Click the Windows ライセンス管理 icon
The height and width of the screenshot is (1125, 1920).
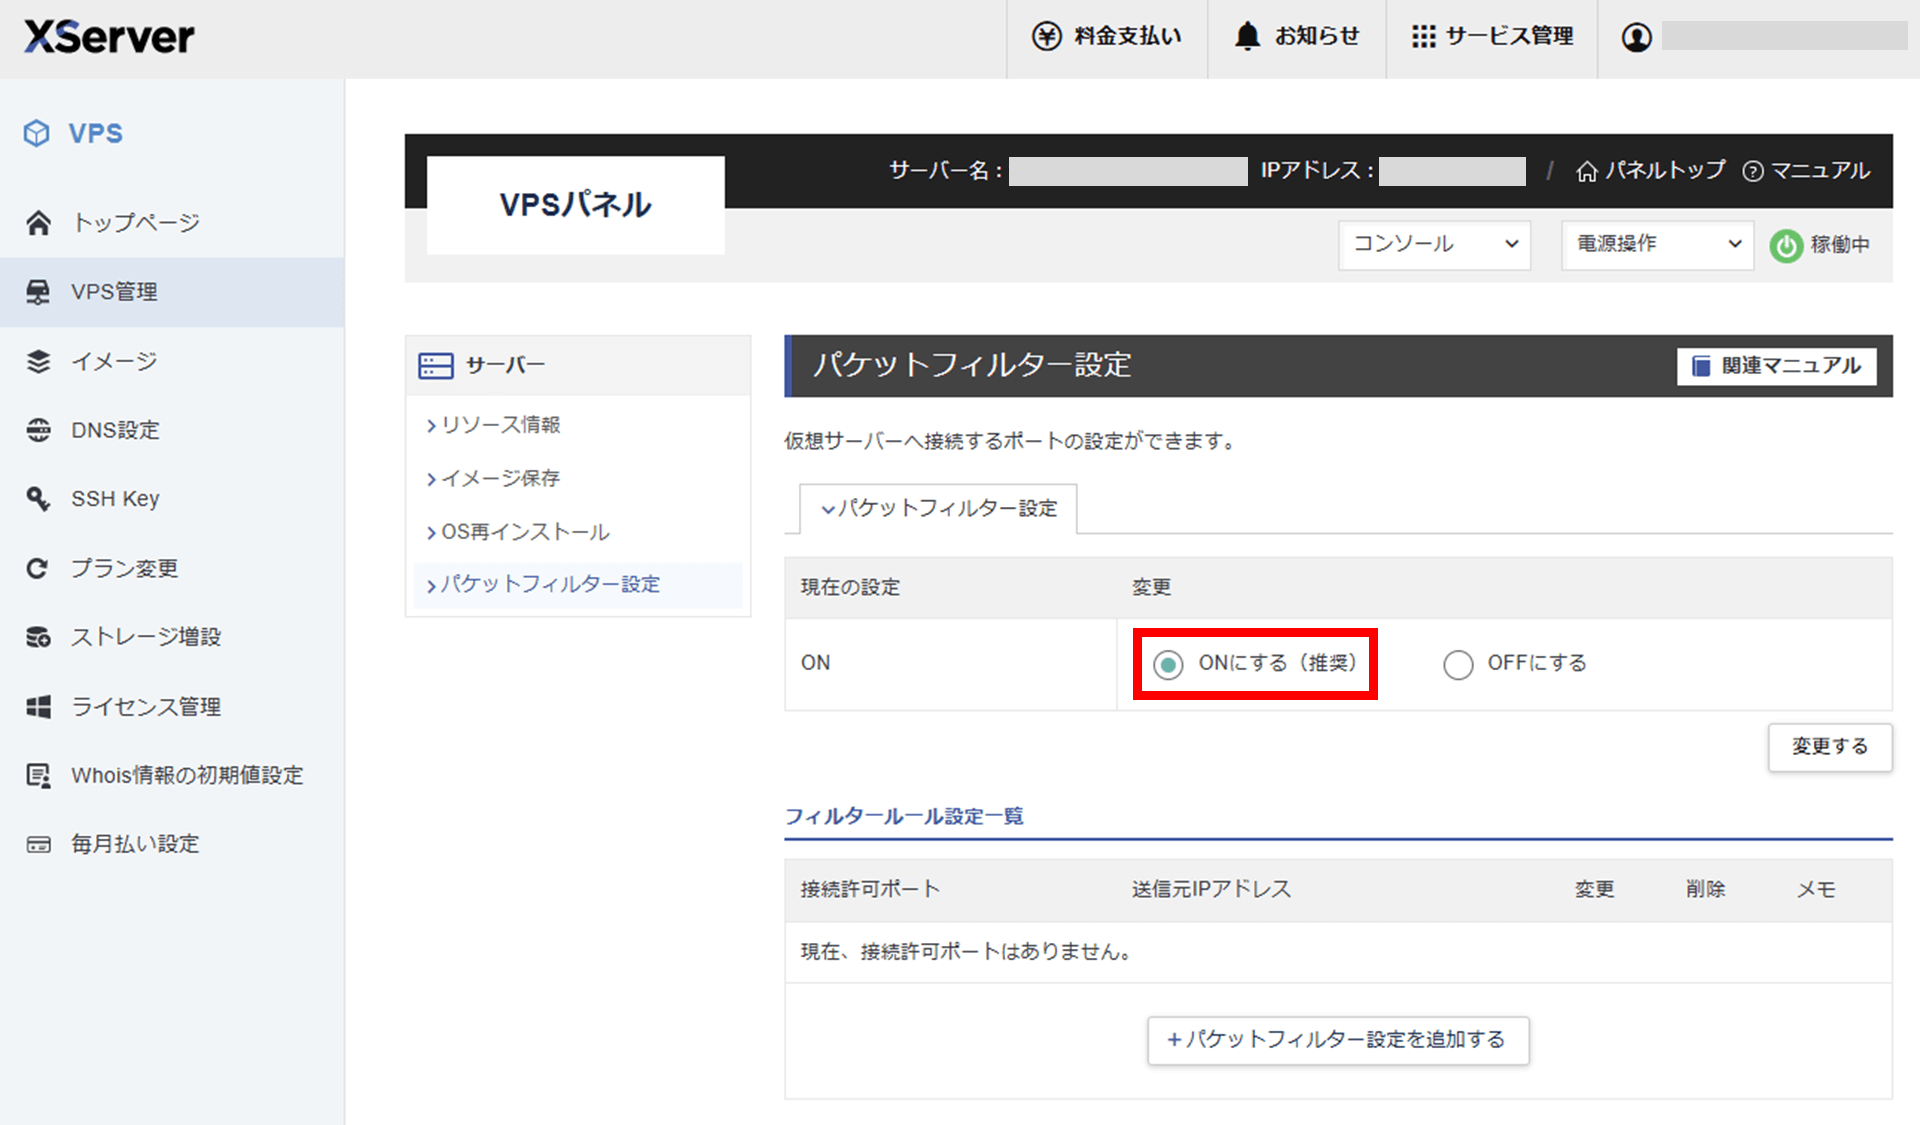pos(38,707)
